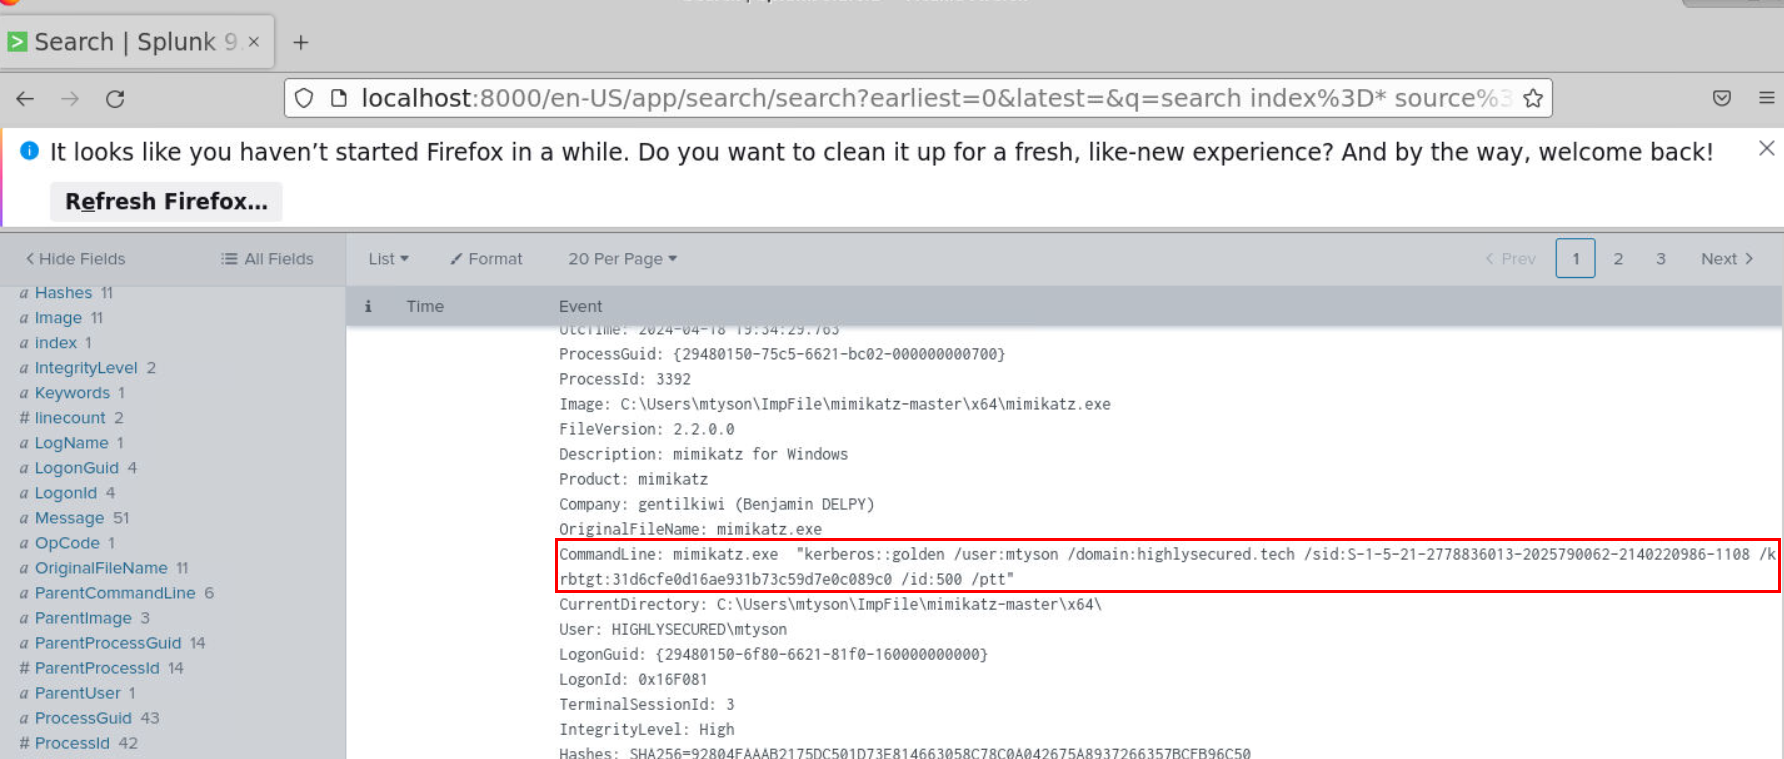Select the LogonGuid field in sidebar
This screenshot has width=1784, height=759.
tap(76, 468)
